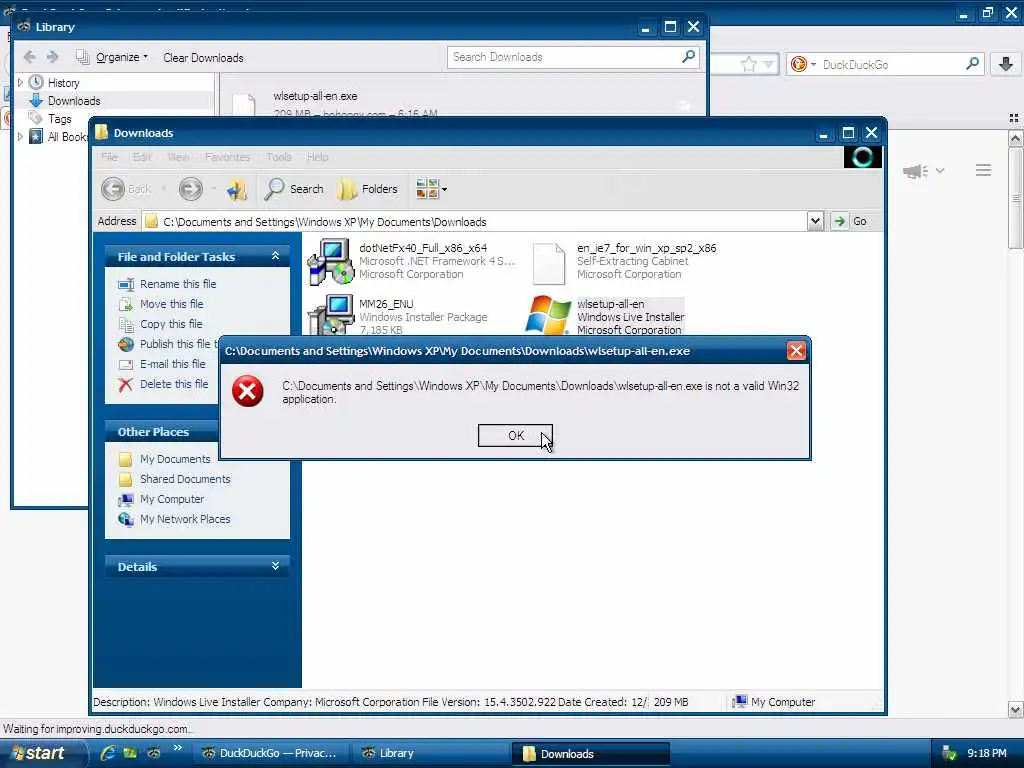Open My Network Places link
1024x768 pixels.
tap(185, 519)
